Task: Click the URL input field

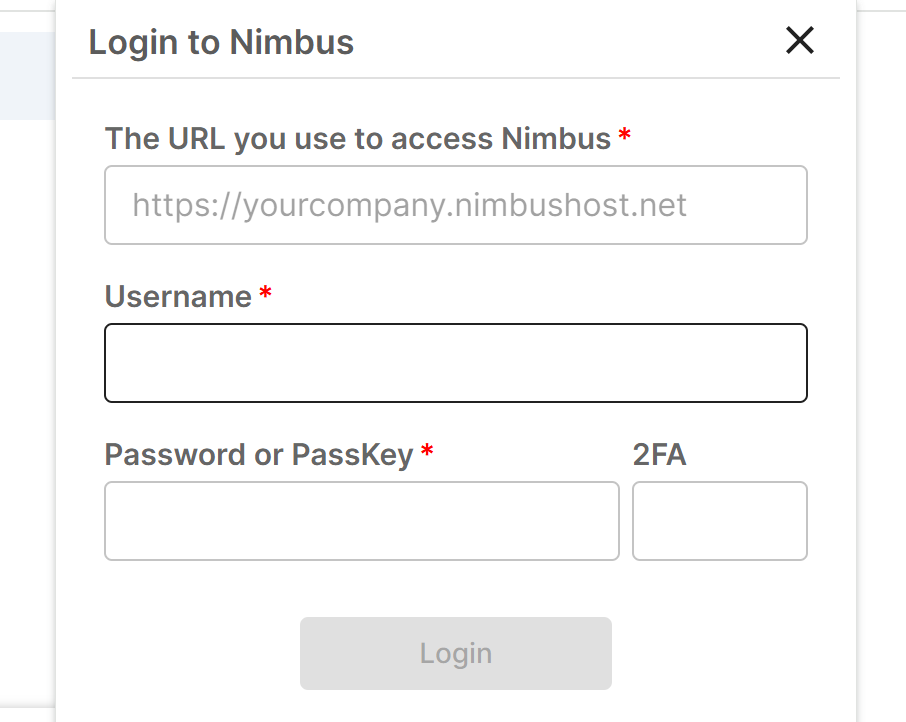Action: click(455, 205)
